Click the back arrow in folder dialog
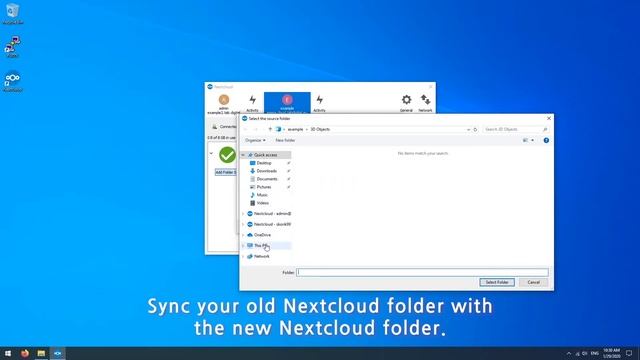 click(246, 129)
